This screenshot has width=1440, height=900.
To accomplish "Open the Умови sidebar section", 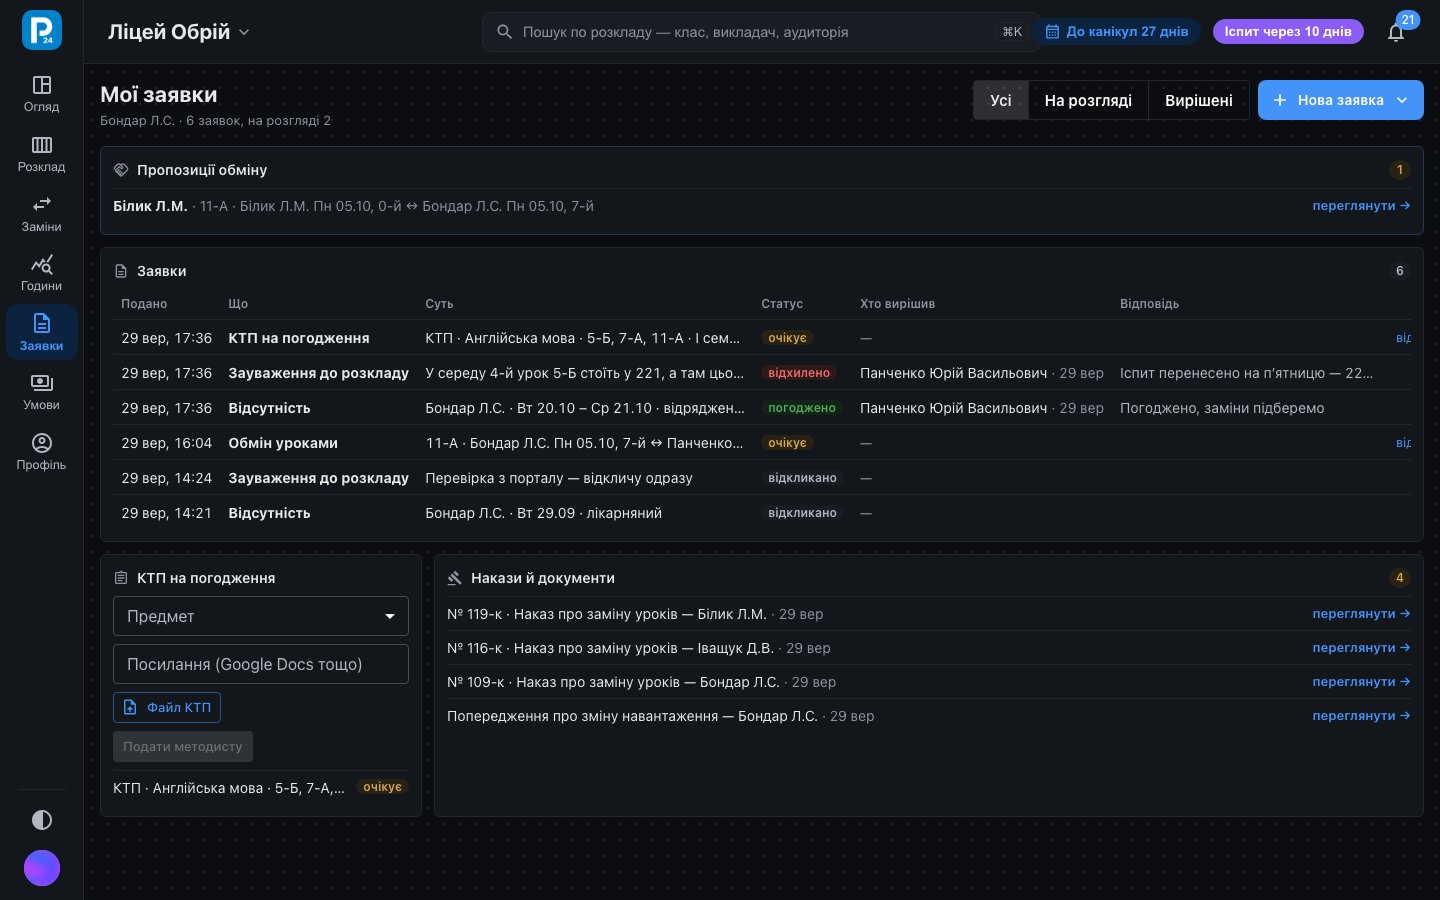I will [42, 392].
